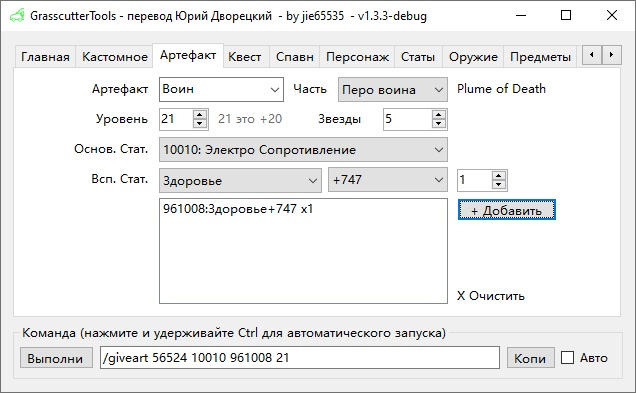Decrease the sub stat count spinner

tap(499, 185)
